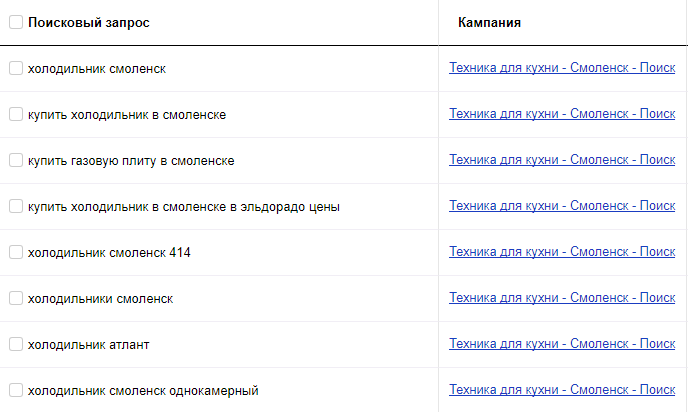Follow campaign link in газовую плиту row
Viewport: 688px width, 412px height.
(x=562, y=160)
